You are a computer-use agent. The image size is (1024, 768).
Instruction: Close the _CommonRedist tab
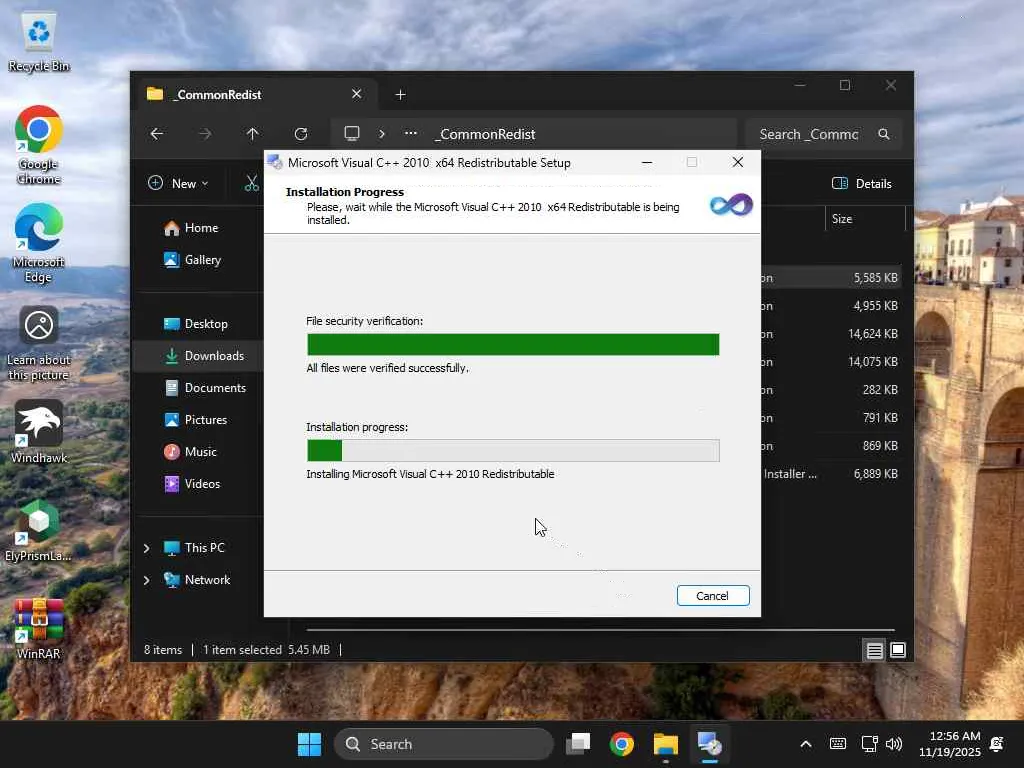(357, 94)
